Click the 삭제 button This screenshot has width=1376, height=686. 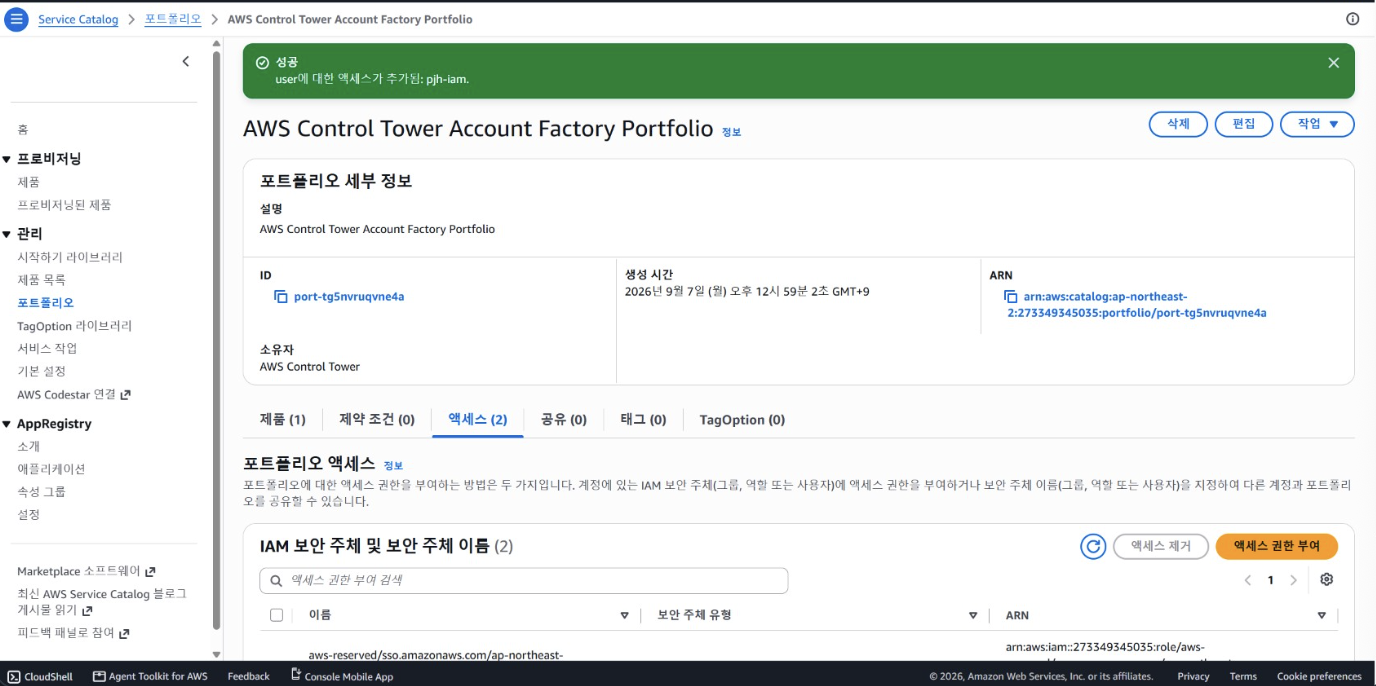point(1178,124)
